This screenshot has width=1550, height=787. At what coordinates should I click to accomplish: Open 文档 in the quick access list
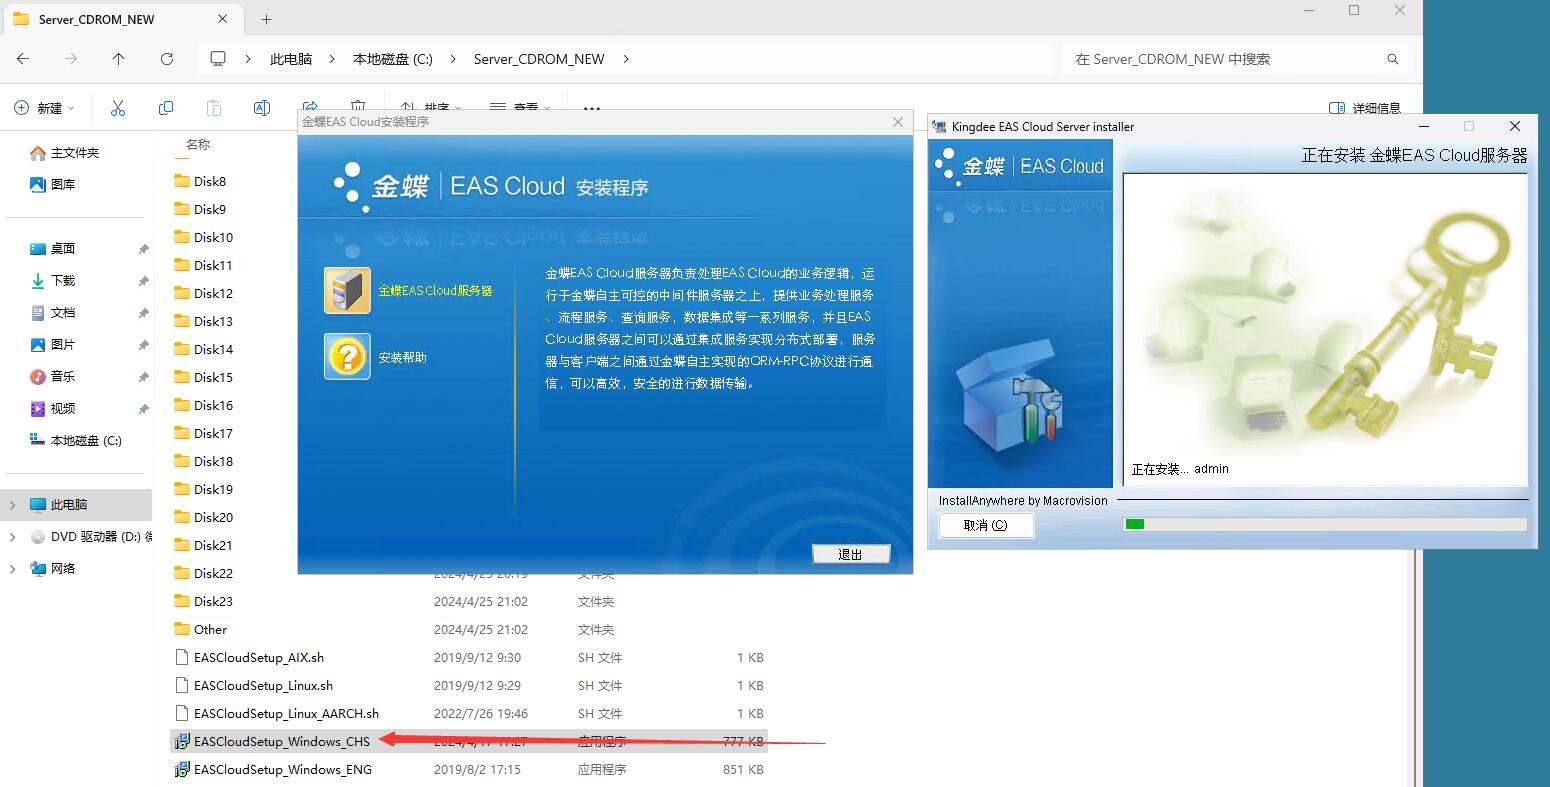pyautogui.click(x=63, y=313)
